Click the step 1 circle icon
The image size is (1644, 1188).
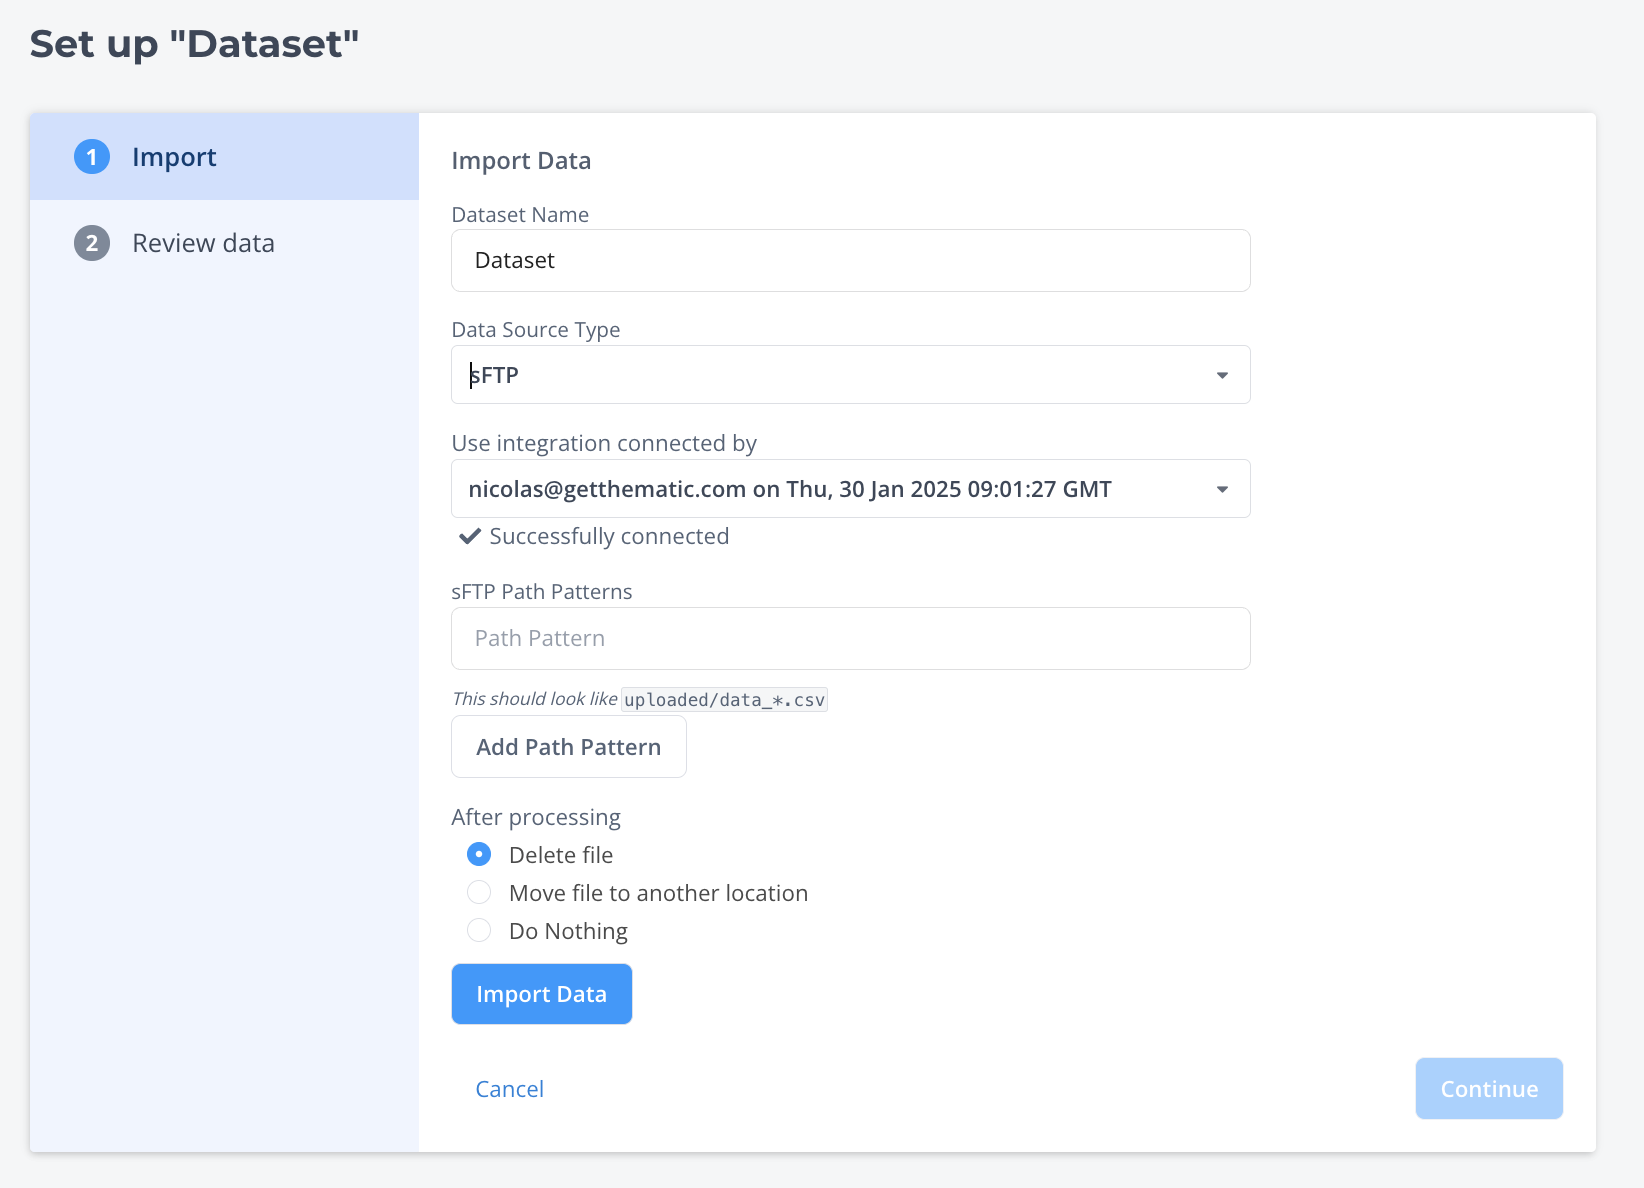click(x=92, y=157)
